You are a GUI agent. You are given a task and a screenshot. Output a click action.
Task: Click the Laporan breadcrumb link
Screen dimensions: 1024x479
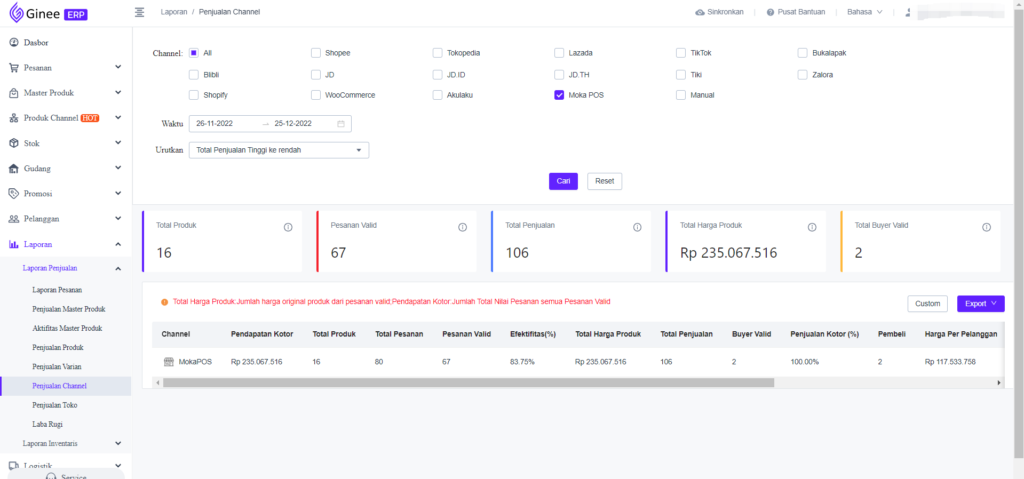click(174, 12)
